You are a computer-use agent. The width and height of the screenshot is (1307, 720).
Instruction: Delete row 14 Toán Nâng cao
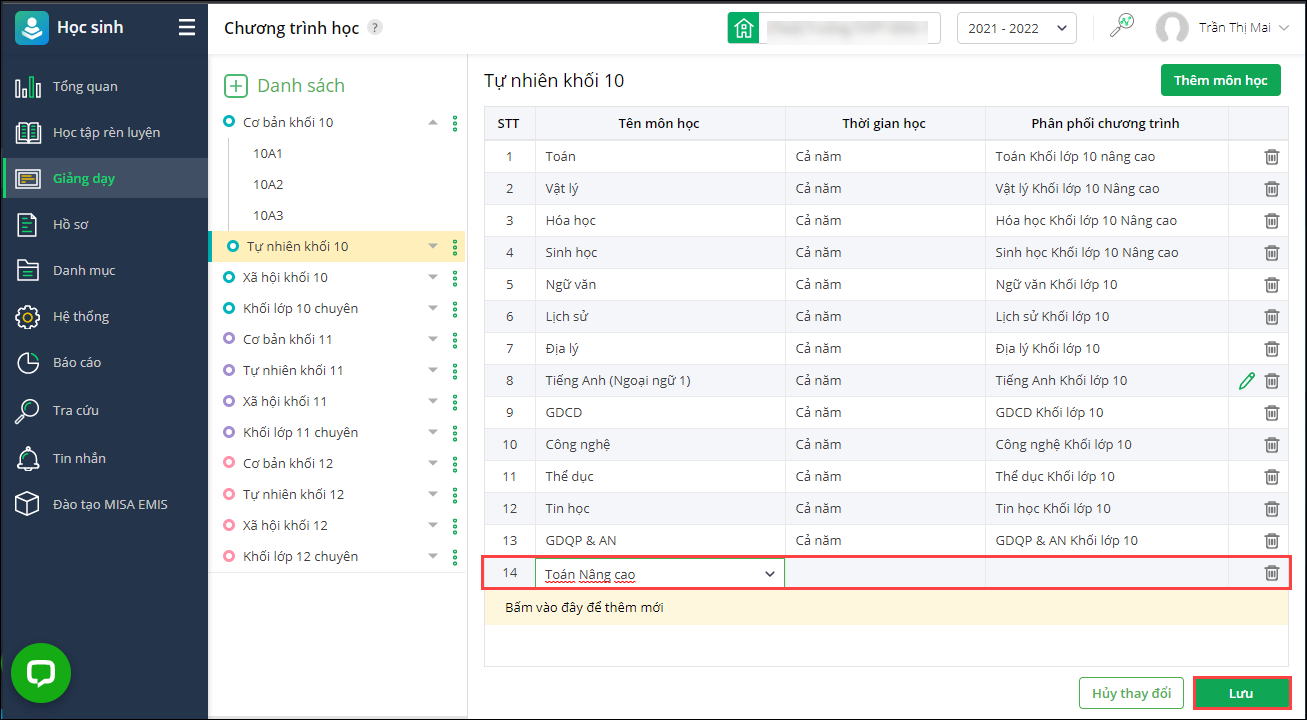pyautogui.click(x=1272, y=573)
